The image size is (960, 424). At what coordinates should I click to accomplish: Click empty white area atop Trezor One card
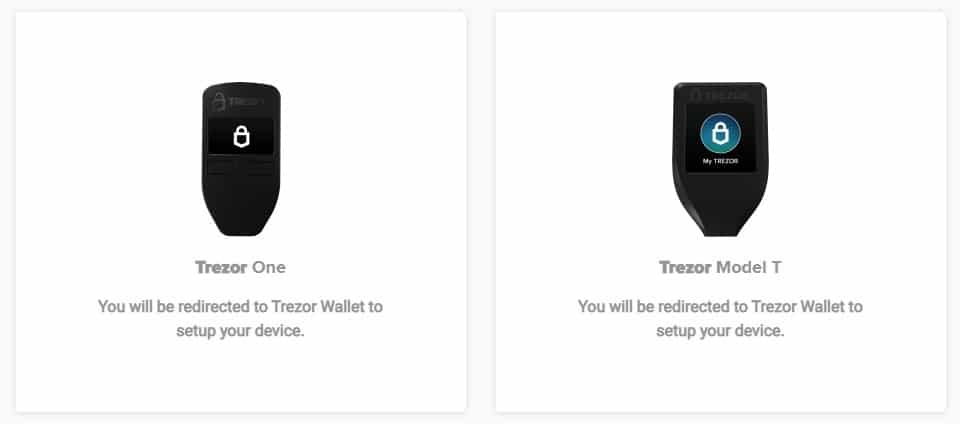point(241,46)
